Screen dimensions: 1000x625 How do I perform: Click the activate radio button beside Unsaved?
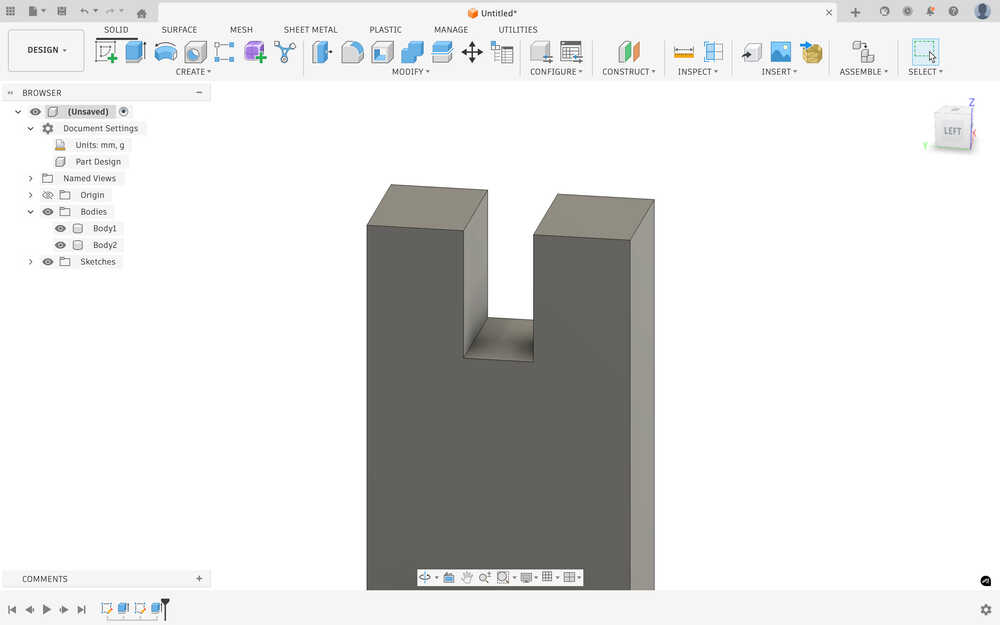tap(124, 112)
